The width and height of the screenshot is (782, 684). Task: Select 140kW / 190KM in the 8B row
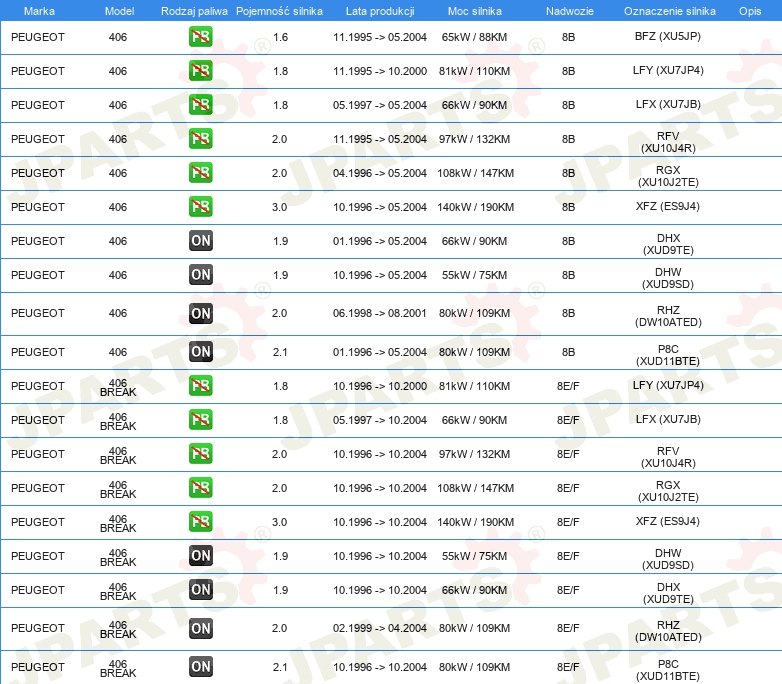point(475,207)
